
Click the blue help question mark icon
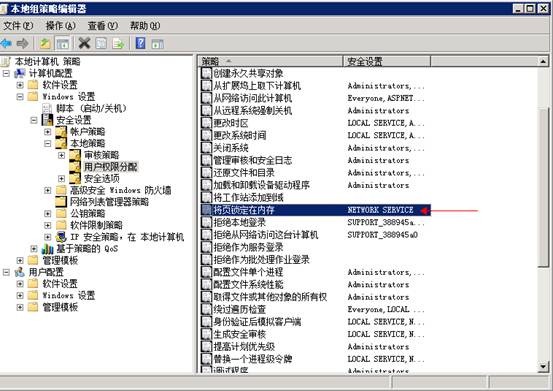pyautogui.click(x=140, y=43)
